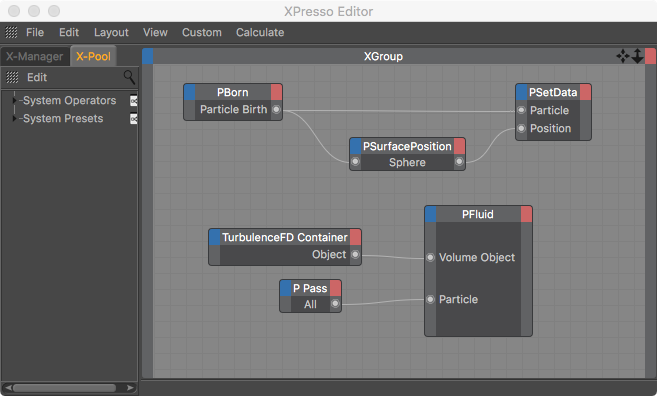Expand the System Presets tree item

(14, 119)
